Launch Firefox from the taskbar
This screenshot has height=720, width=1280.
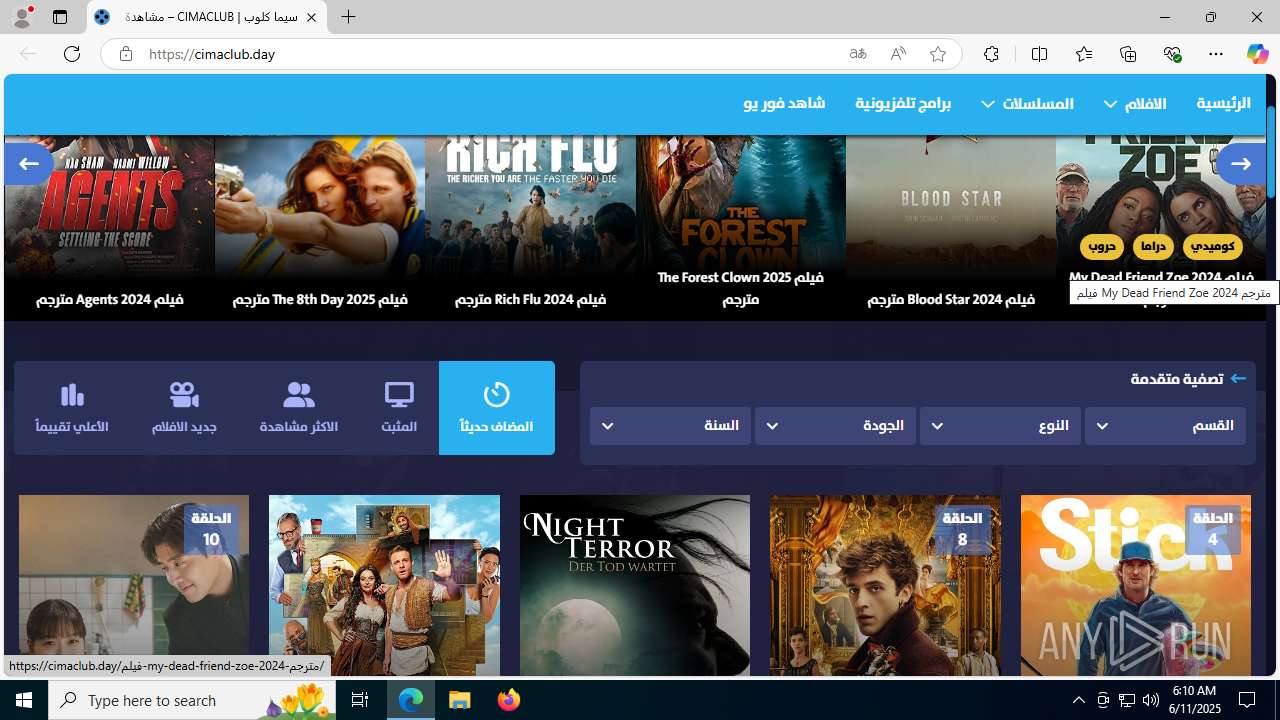click(509, 700)
